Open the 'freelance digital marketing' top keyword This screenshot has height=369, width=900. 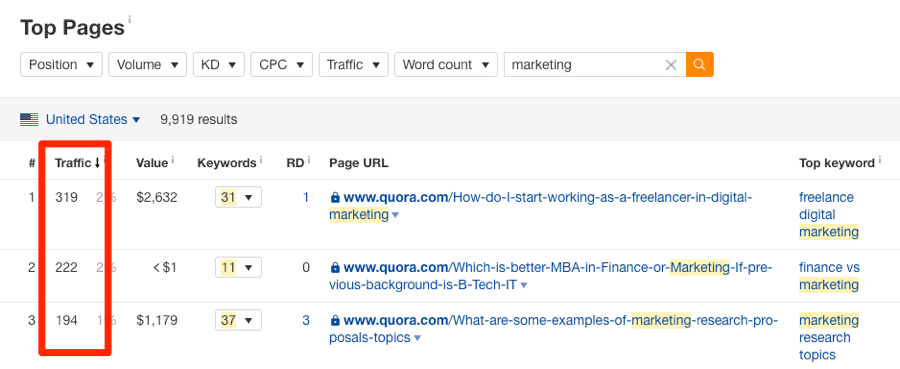point(829,215)
